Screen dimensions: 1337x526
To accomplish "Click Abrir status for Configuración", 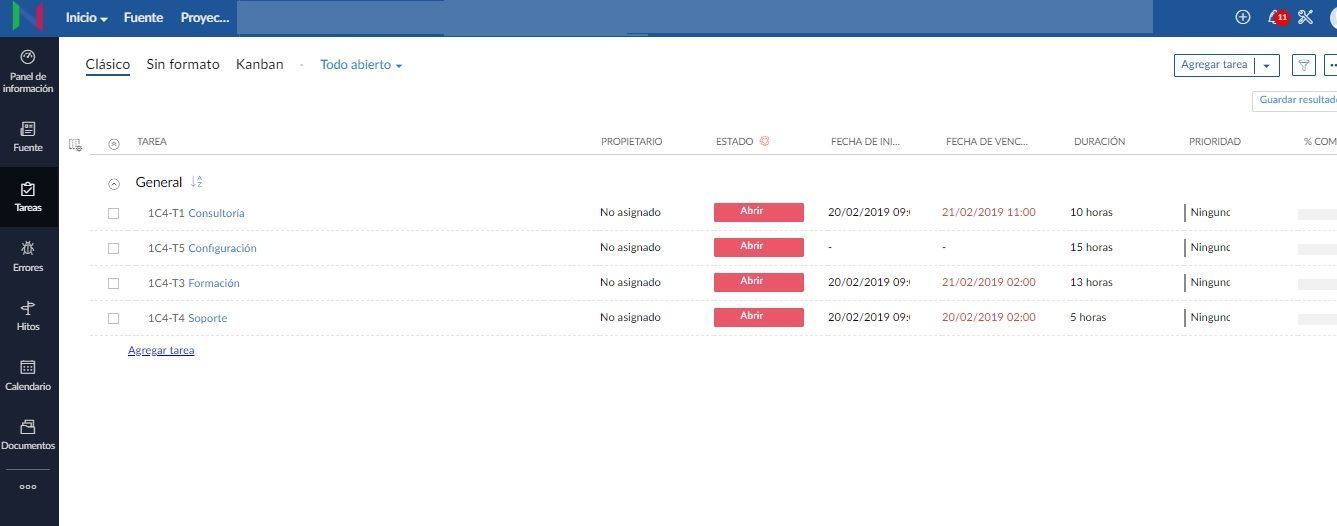I will pos(759,247).
